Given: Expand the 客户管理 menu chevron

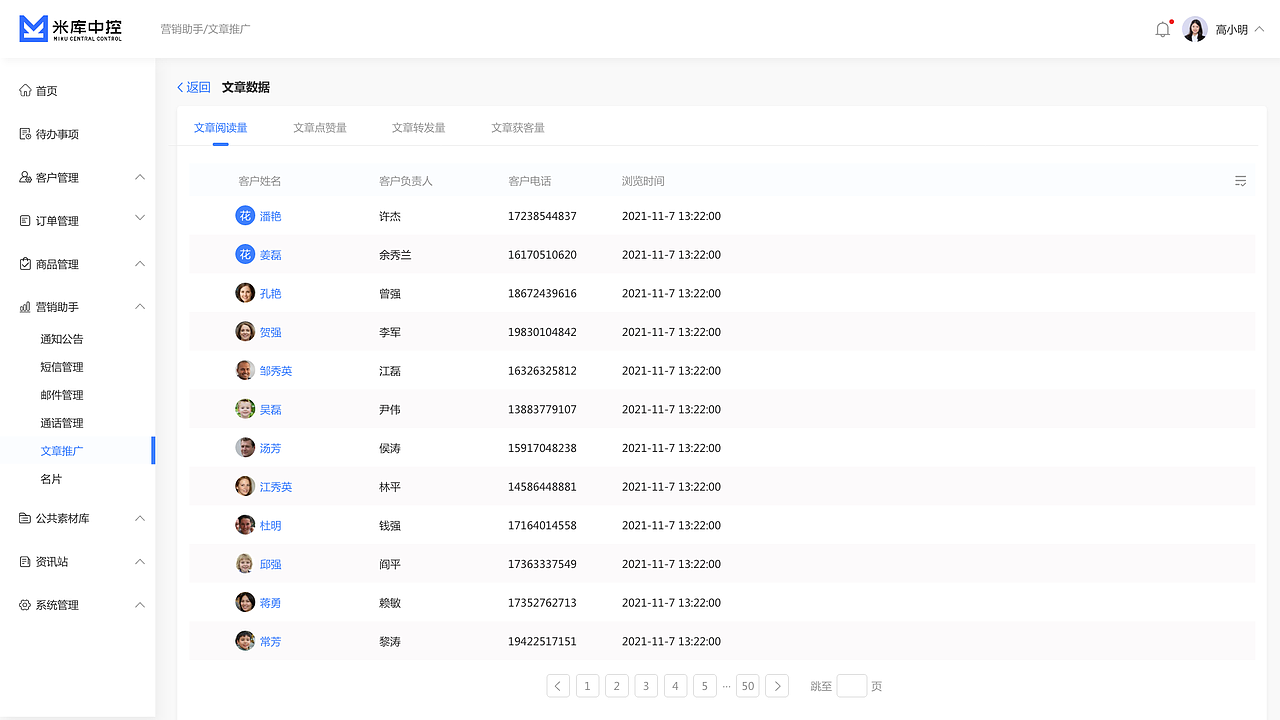Looking at the screenshot, I should tap(140, 177).
